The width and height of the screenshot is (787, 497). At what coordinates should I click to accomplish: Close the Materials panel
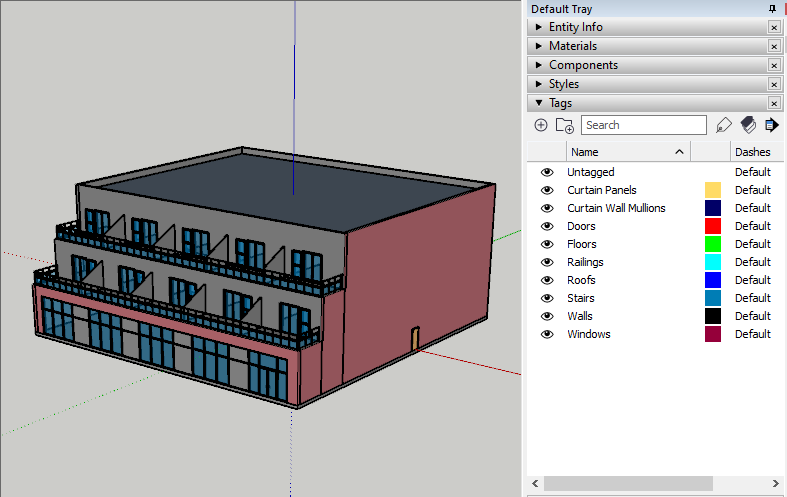(773, 46)
